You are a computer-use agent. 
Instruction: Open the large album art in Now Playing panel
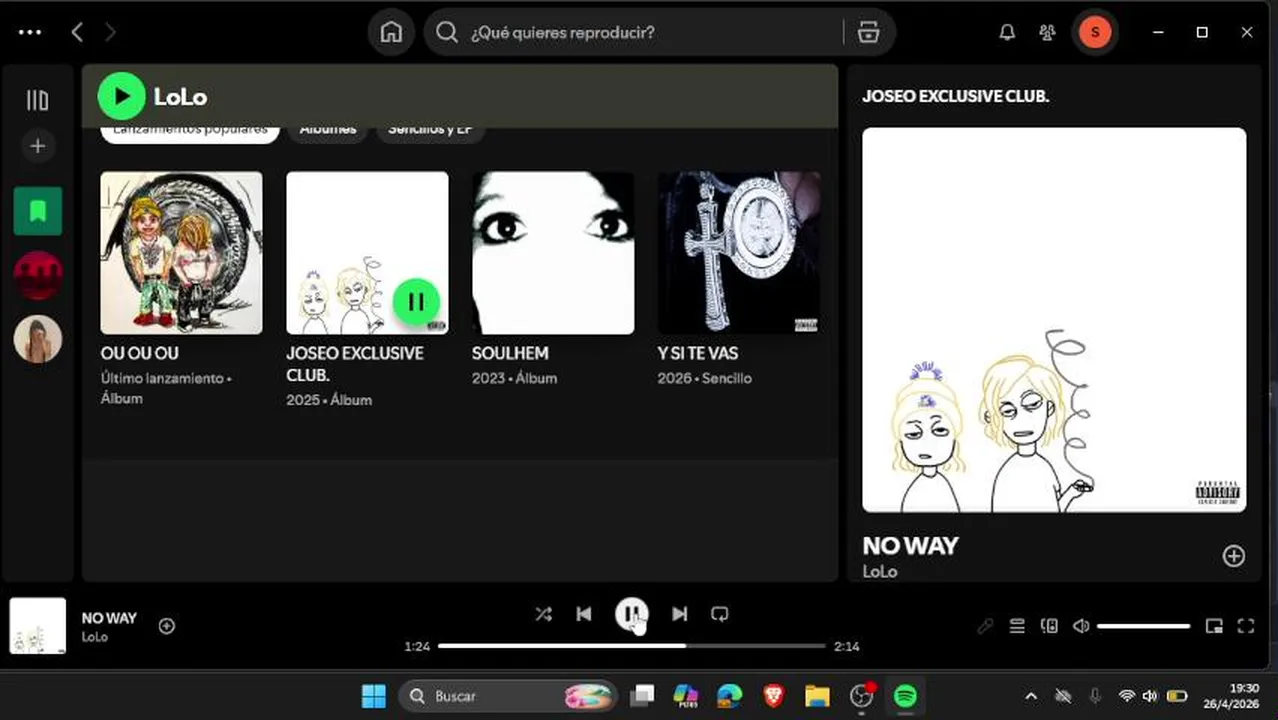click(x=1054, y=320)
